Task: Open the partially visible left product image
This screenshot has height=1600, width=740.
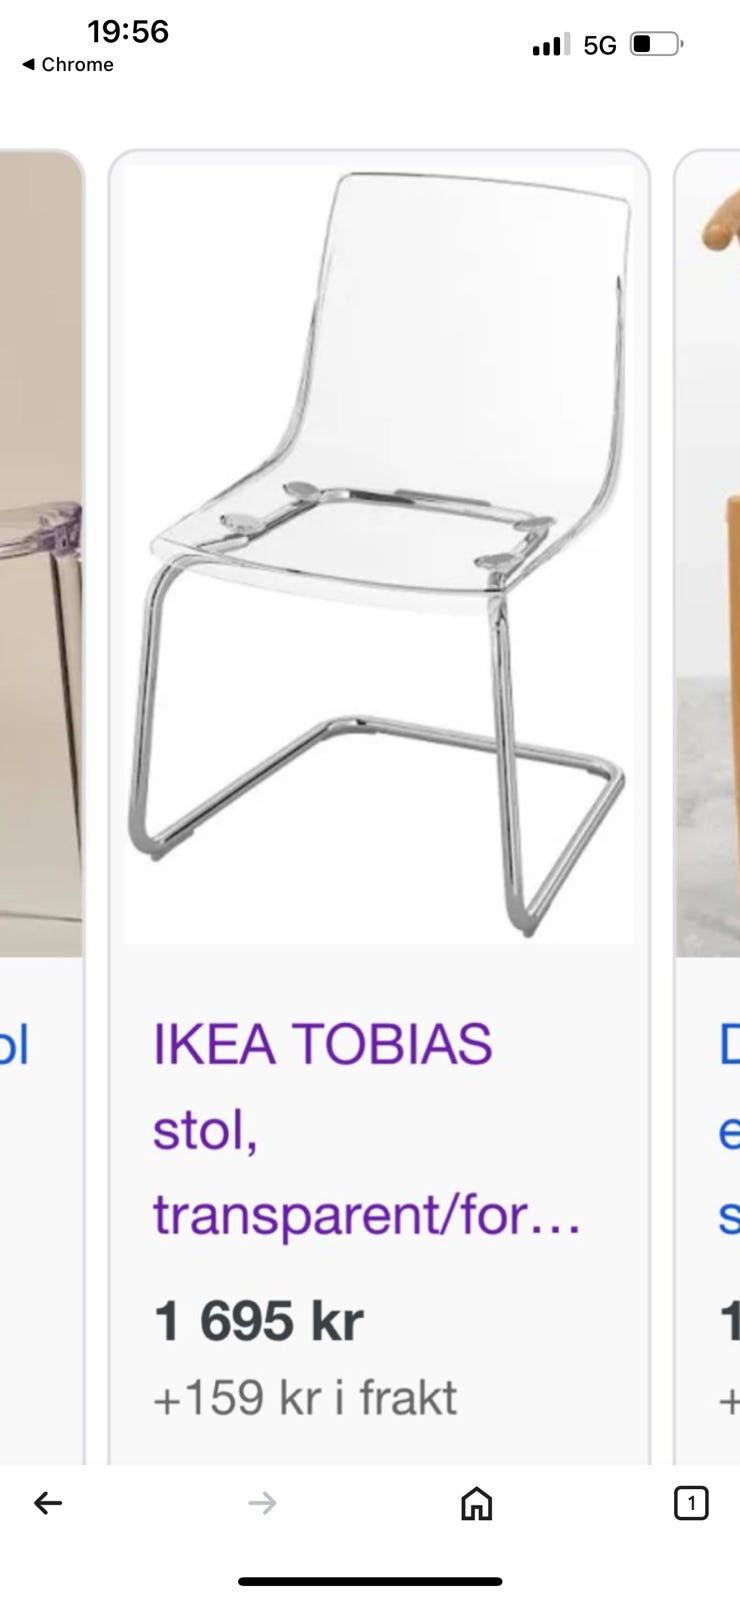Action: [x=41, y=555]
